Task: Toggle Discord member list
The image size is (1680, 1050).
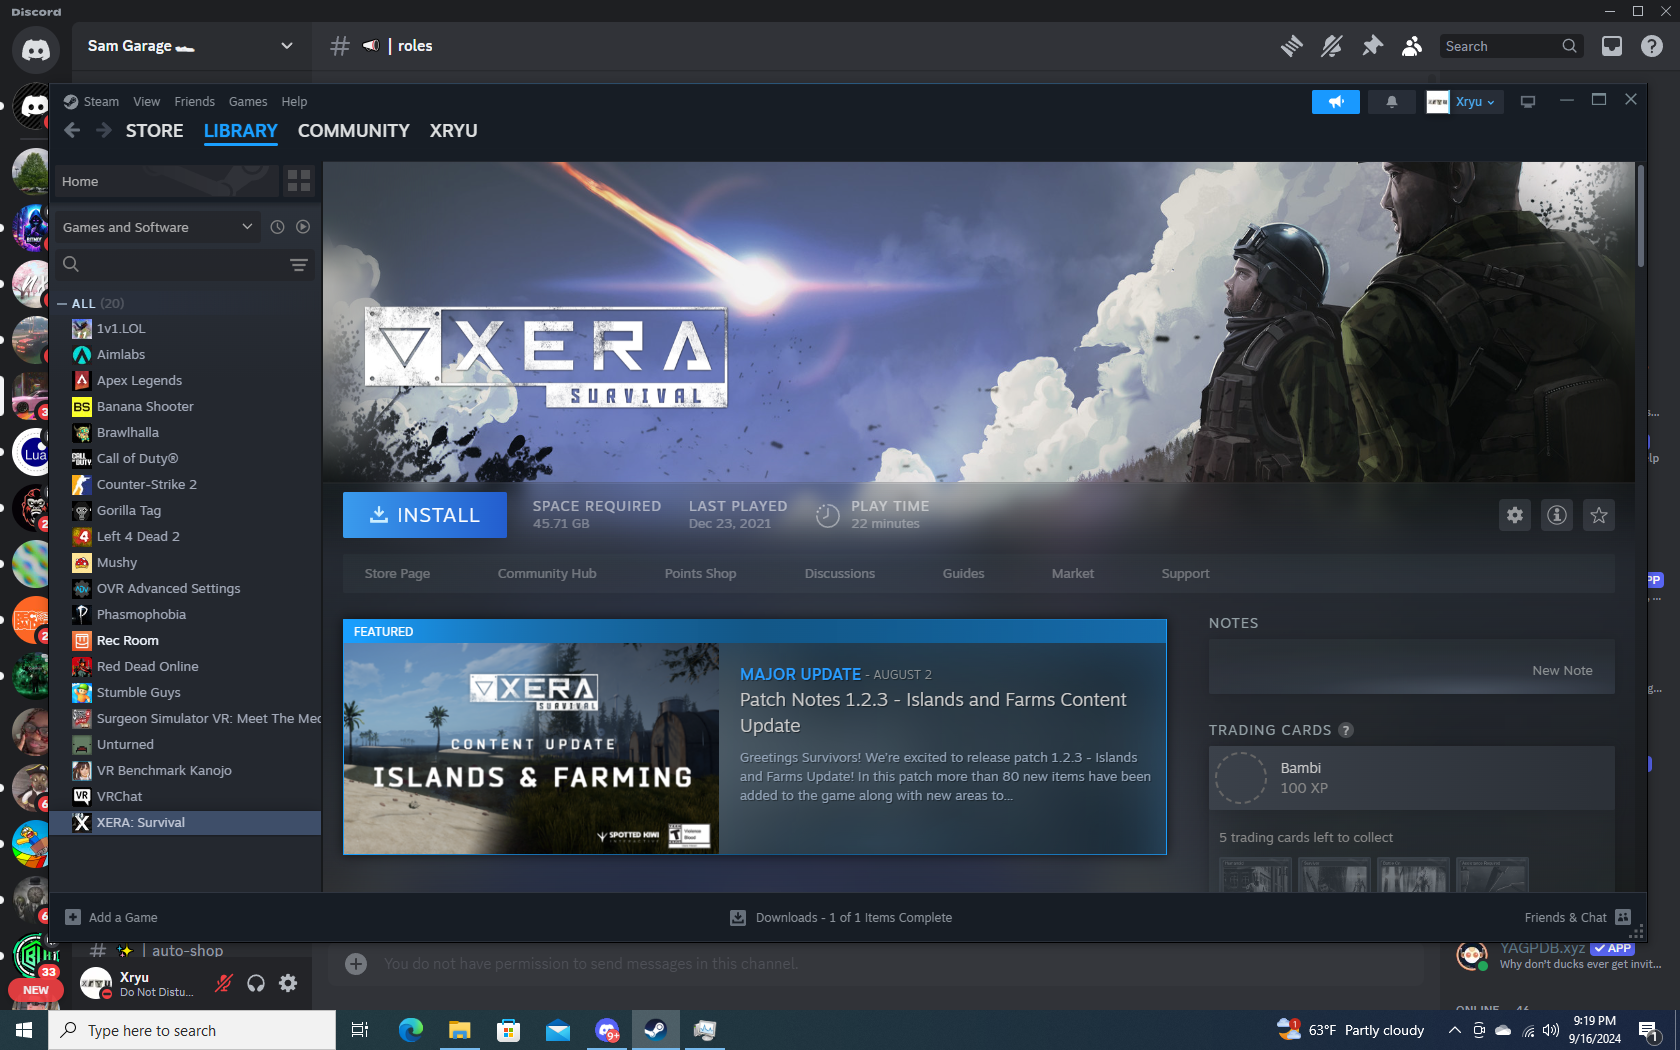Action: point(1412,46)
